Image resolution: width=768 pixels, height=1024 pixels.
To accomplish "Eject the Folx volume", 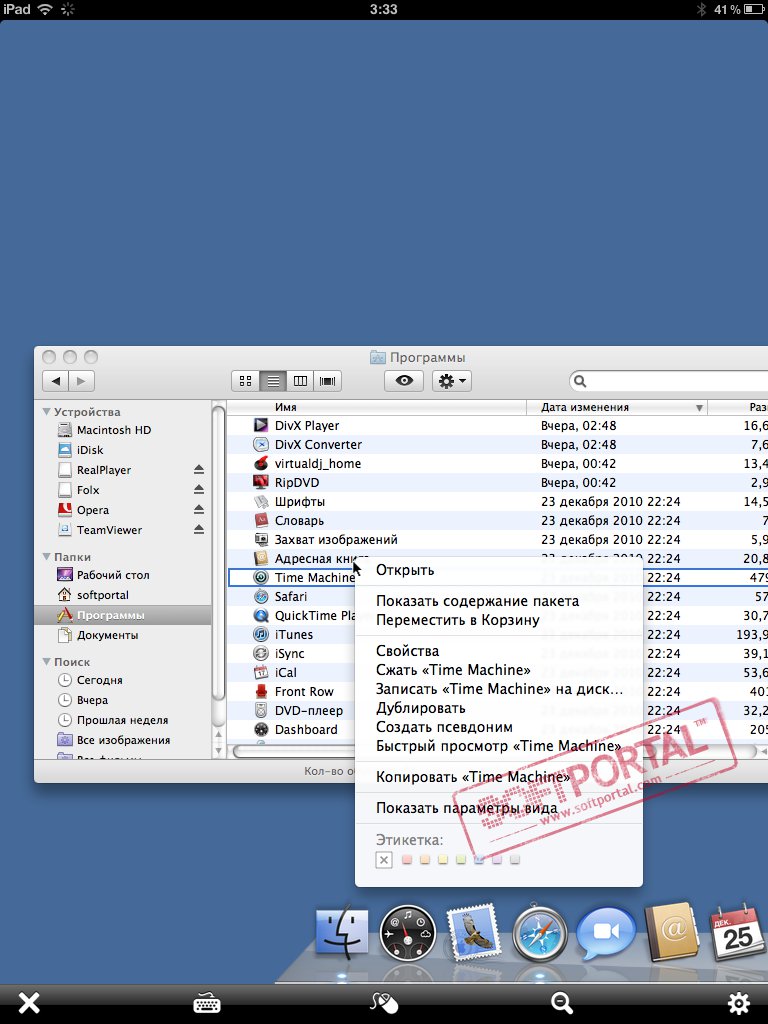I will (199, 489).
